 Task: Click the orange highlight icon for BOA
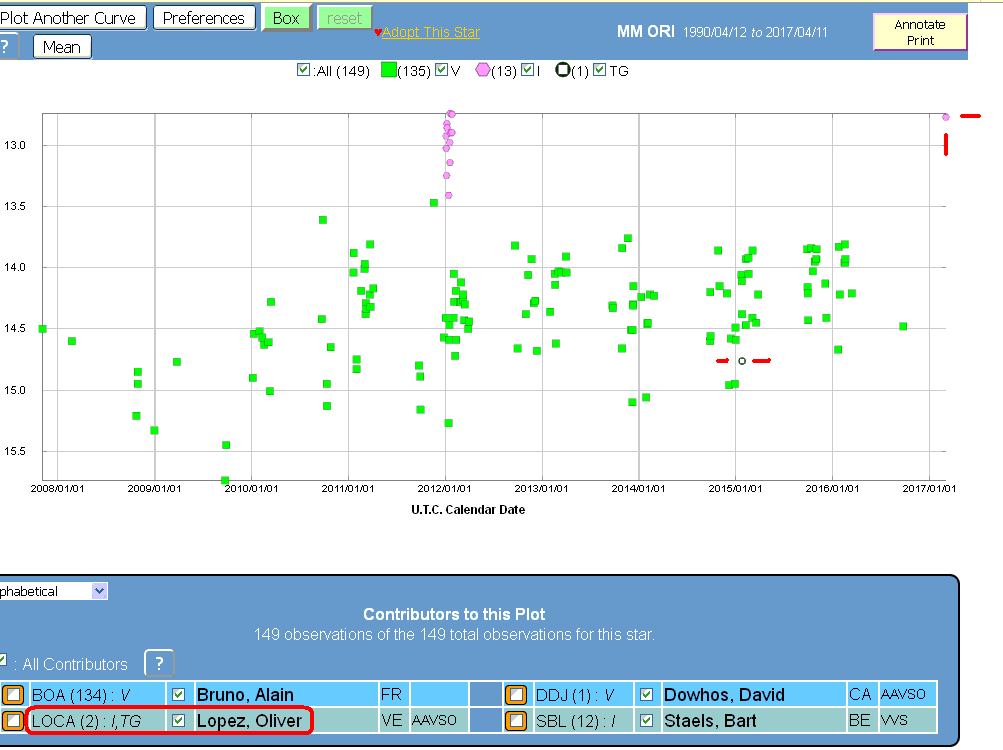pyautogui.click(x=14, y=695)
